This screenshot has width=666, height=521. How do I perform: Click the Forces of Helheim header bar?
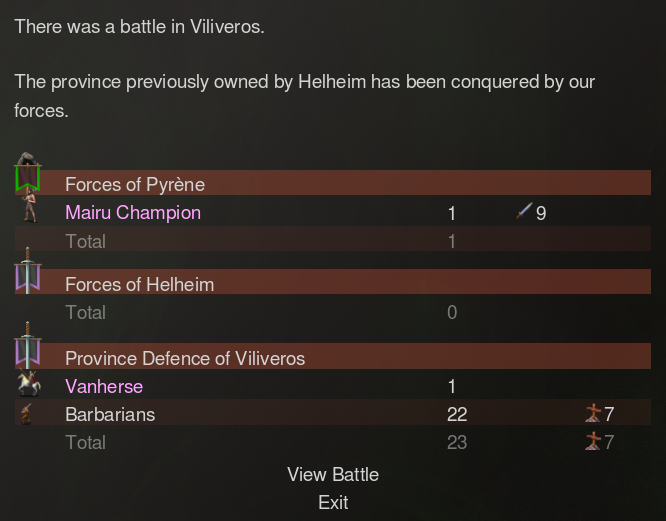pos(333,282)
